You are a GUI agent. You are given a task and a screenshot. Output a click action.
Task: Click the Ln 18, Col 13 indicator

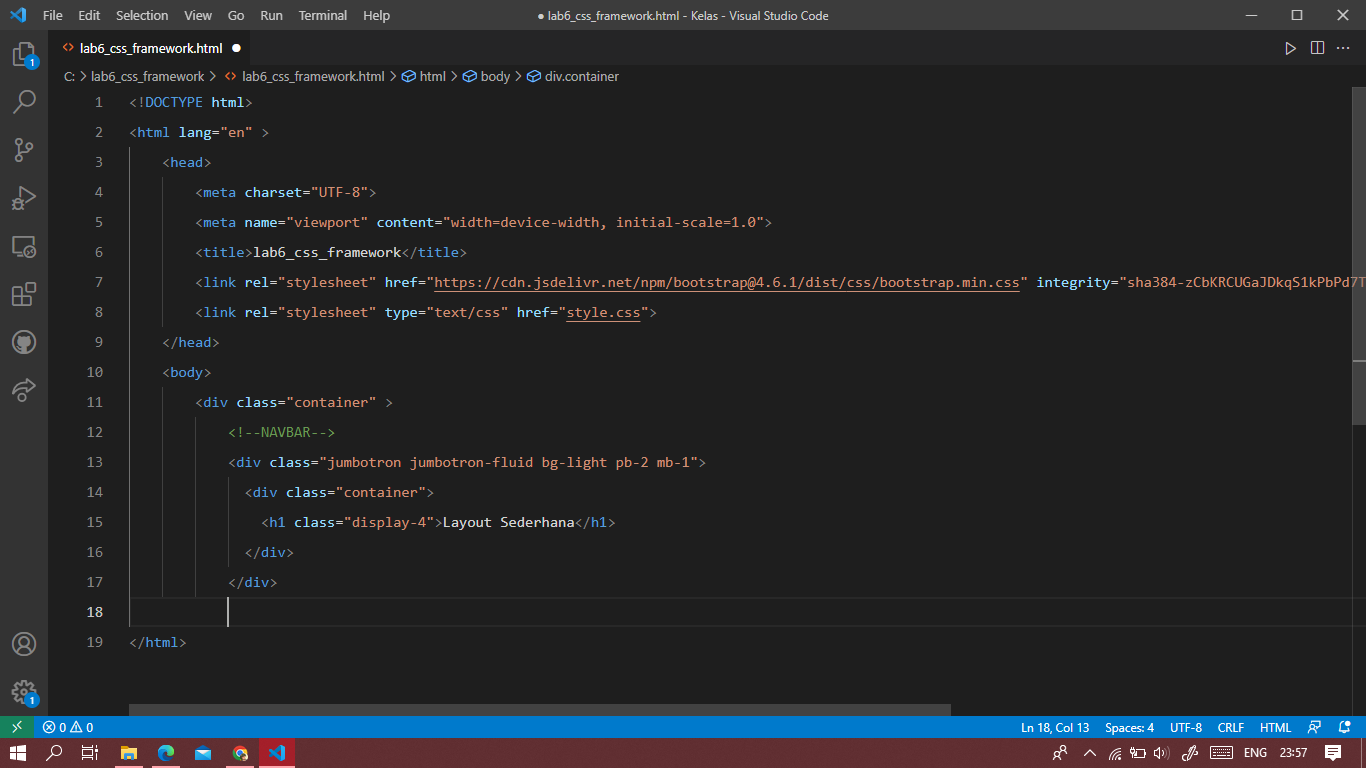tap(1055, 727)
